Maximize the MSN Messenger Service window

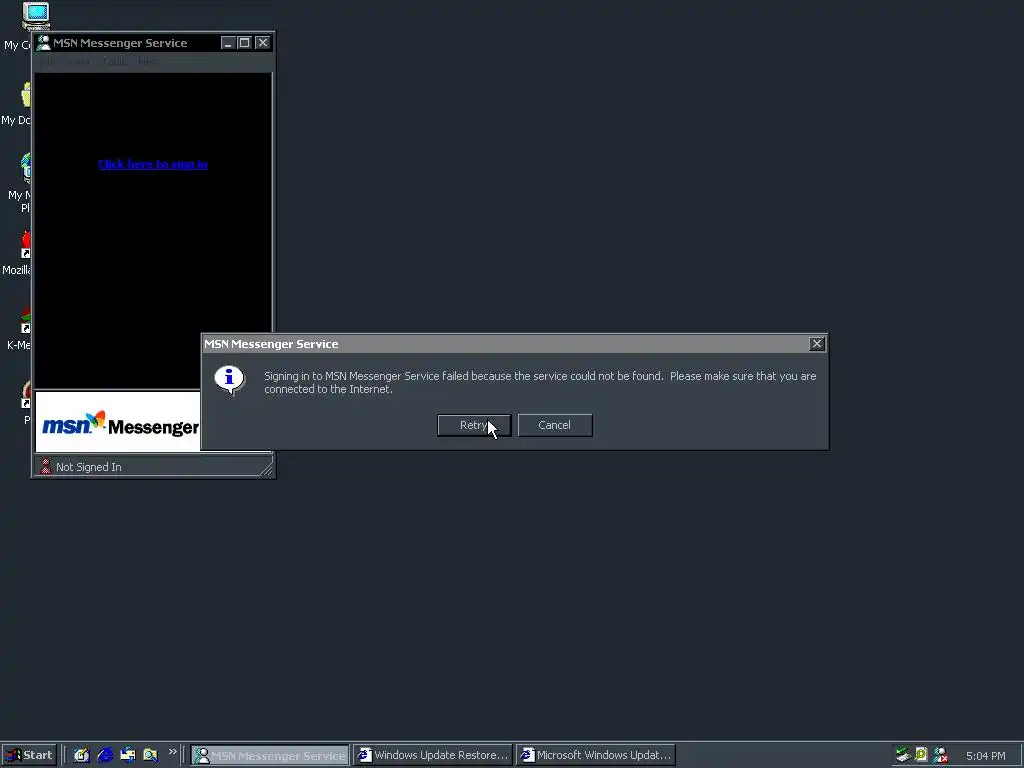(x=244, y=43)
